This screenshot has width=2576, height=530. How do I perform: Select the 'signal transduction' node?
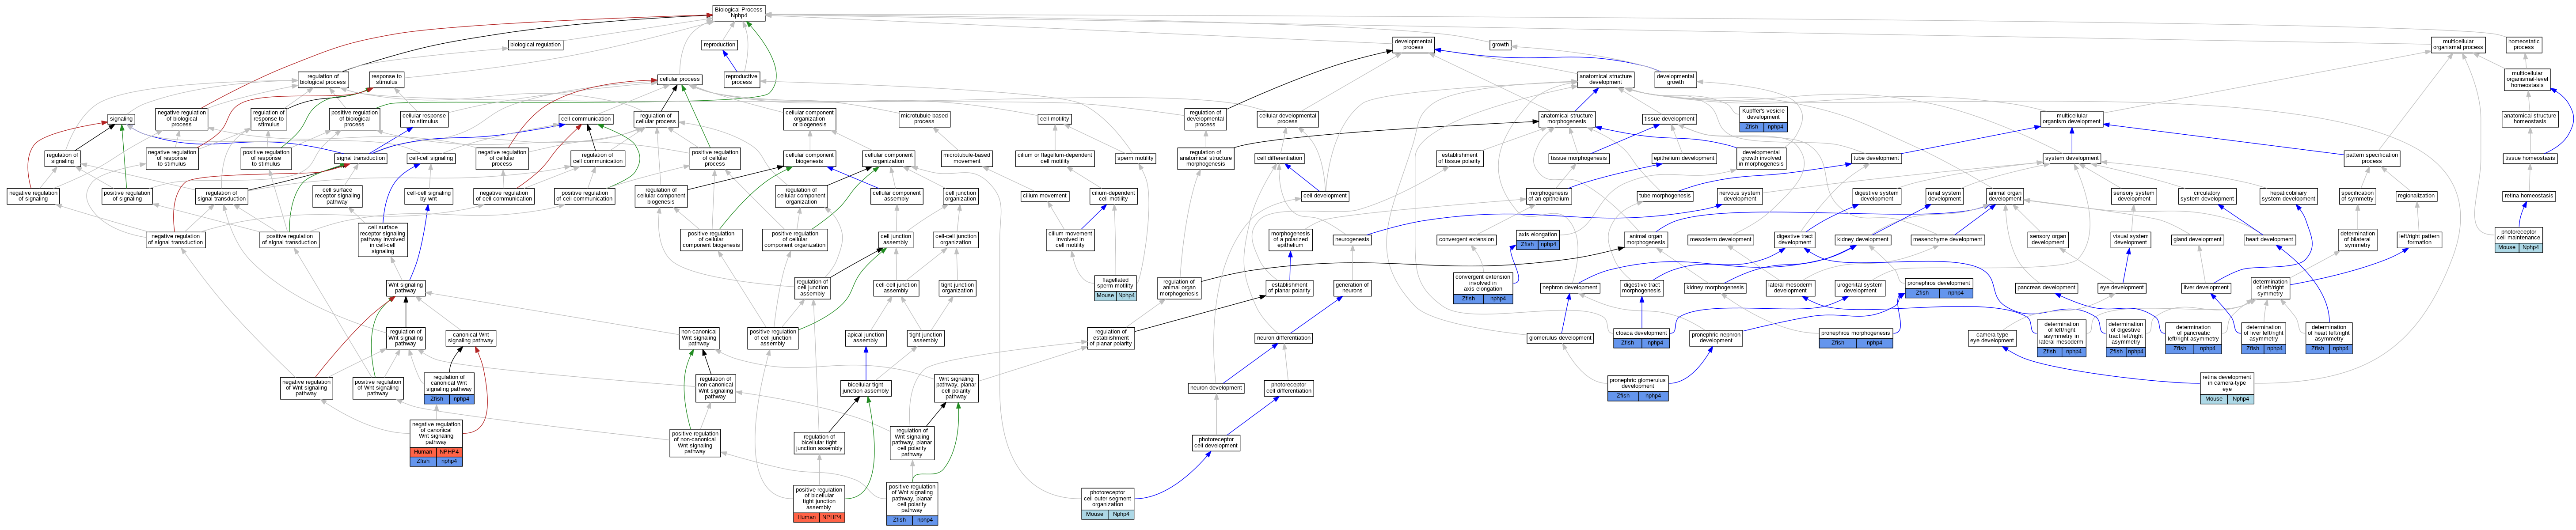click(x=361, y=158)
